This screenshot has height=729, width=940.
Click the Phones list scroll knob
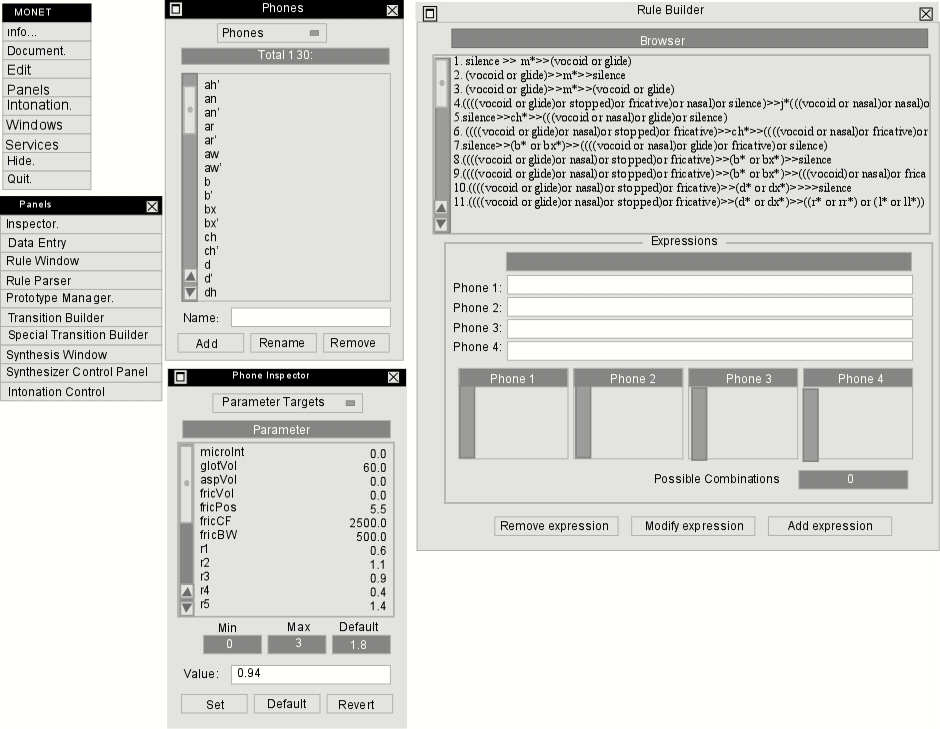[190, 110]
